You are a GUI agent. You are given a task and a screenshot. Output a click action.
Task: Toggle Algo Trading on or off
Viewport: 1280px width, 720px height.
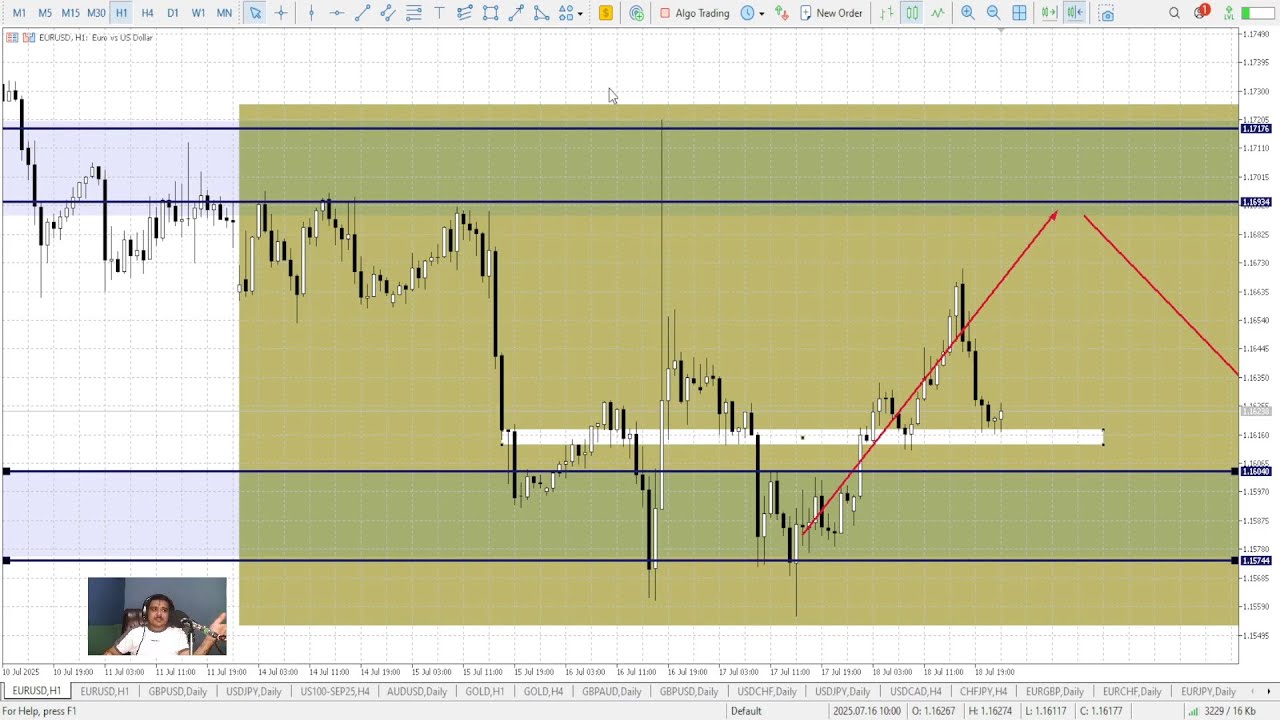click(x=694, y=13)
